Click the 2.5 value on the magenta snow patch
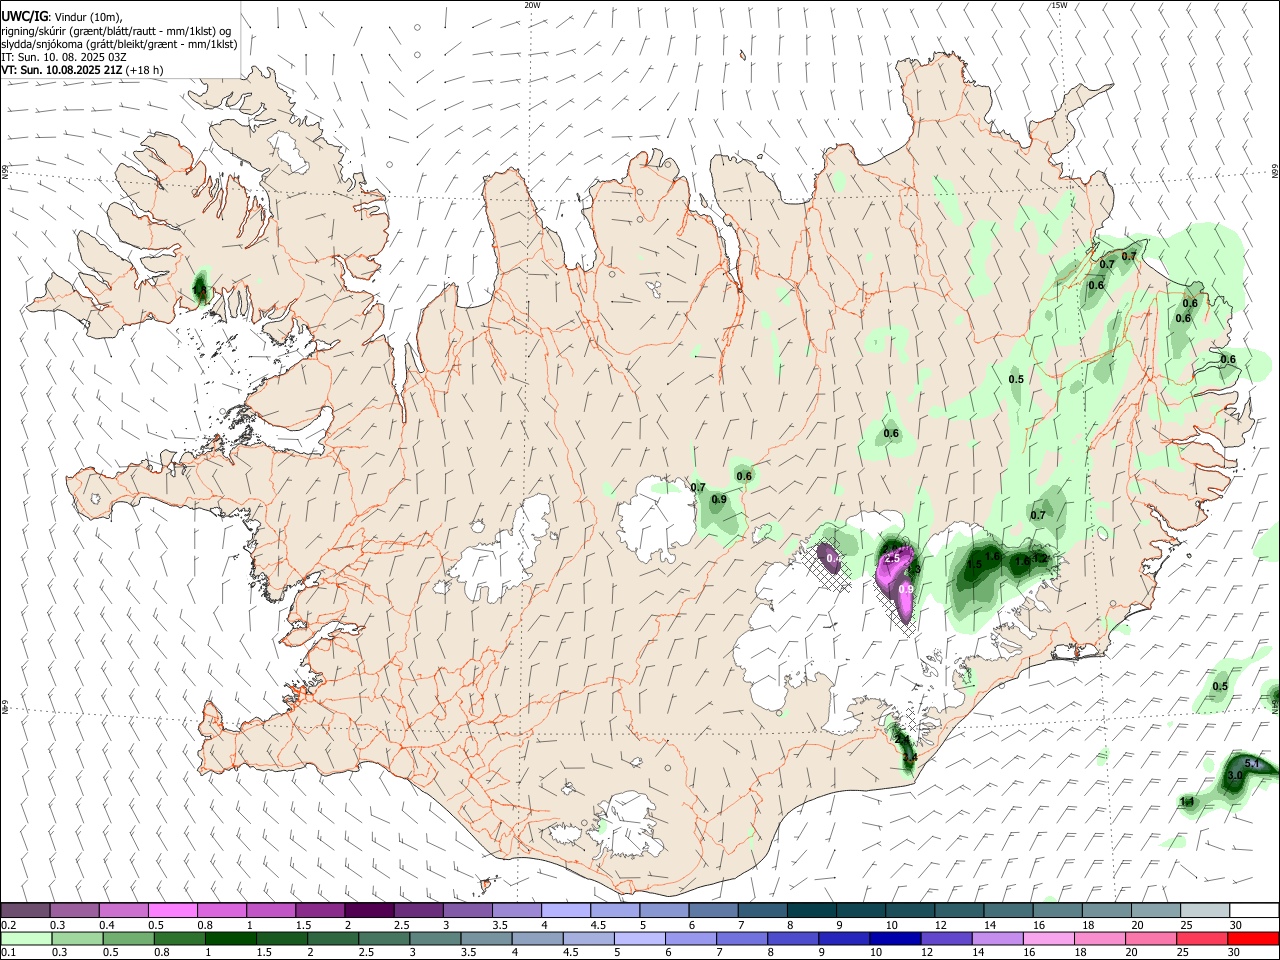This screenshot has height=960, width=1280. pos(893,557)
